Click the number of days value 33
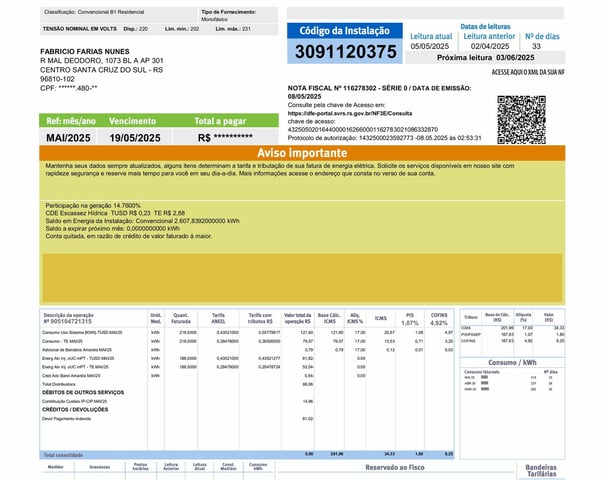This screenshot has width=606, height=480. tap(536, 46)
